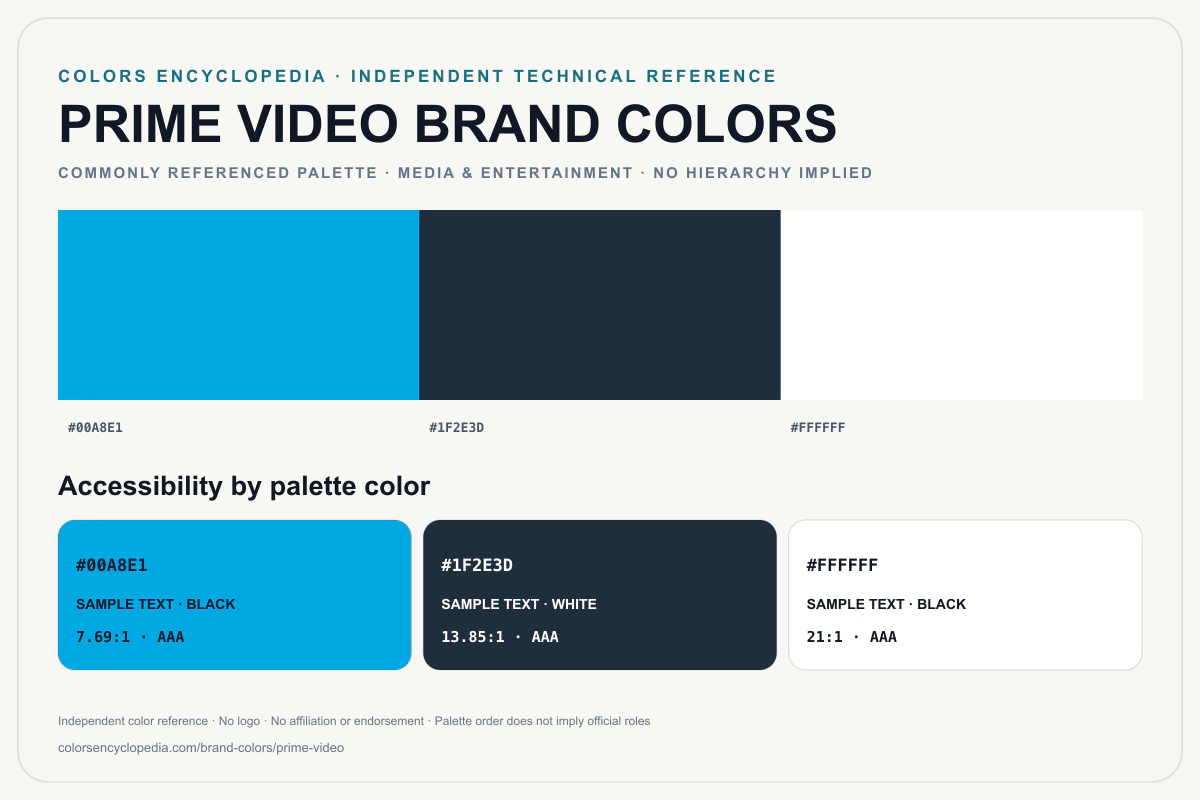Select the #00A8E1 hex label under blue swatch

coord(95,428)
